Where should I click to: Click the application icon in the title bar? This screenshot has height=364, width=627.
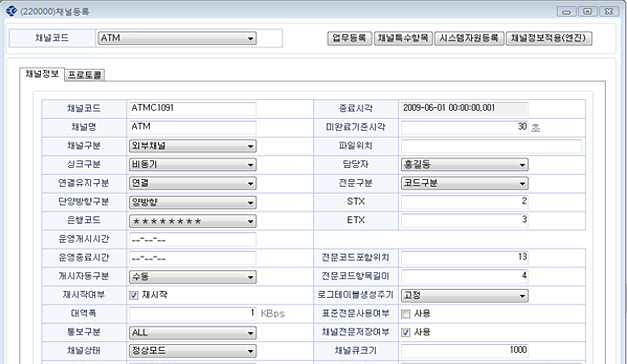pyautogui.click(x=11, y=11)
